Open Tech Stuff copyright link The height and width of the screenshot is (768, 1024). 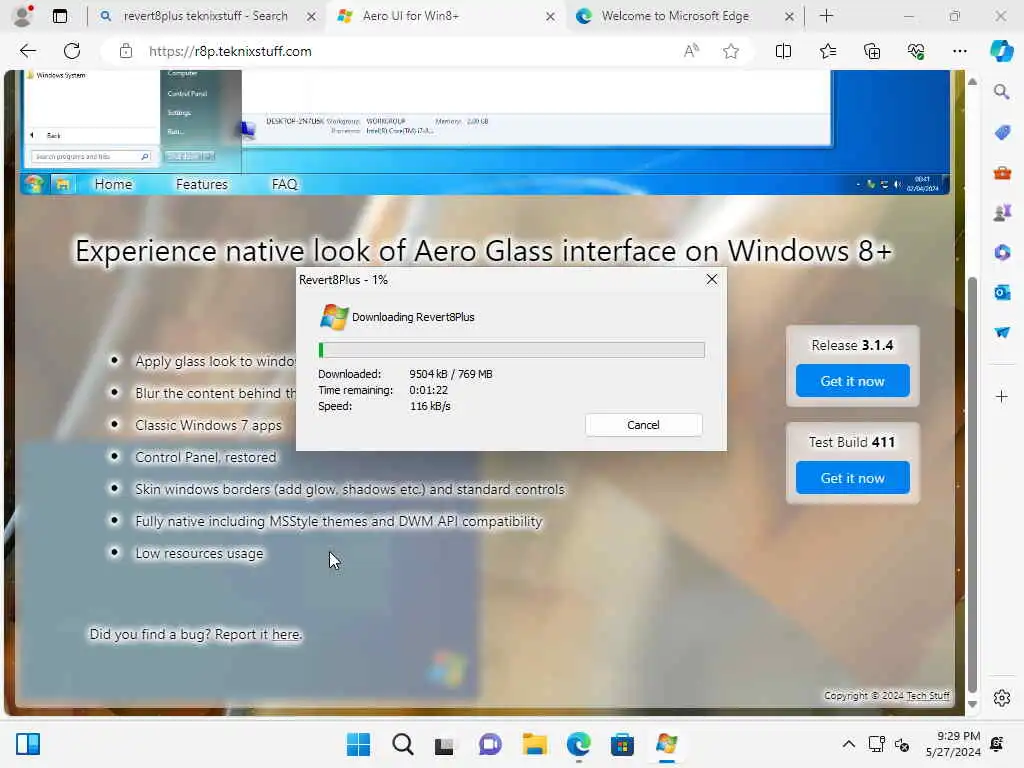[928, 696]
